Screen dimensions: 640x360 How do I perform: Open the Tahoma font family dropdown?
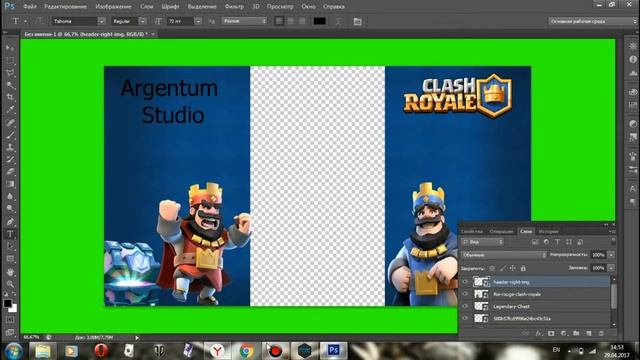coord(102,21)
